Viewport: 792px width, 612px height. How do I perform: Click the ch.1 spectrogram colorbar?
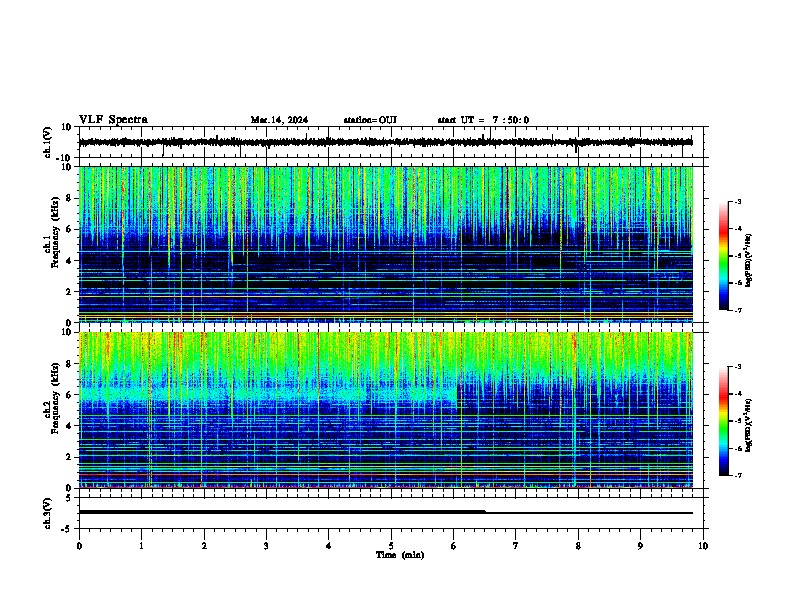(724, 256)
